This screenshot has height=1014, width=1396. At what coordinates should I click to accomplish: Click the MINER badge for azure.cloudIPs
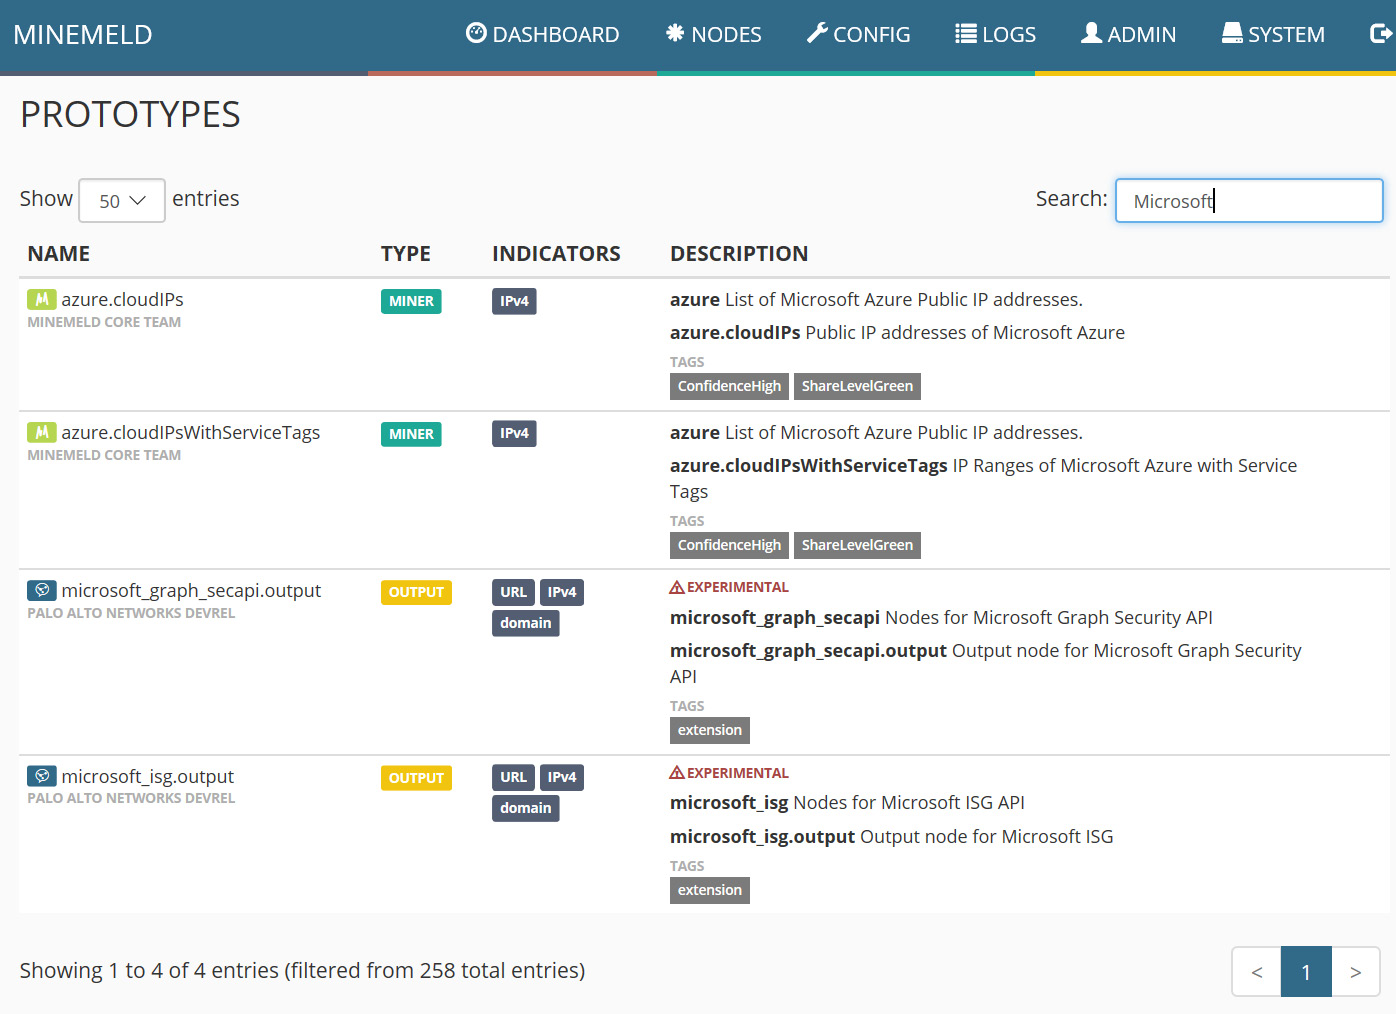(x=411, y=301)
